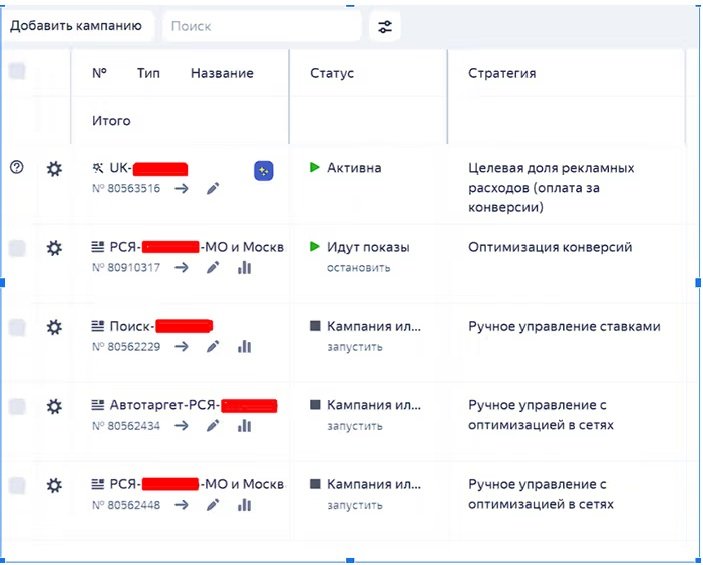This screenshot has height=565, width=703.
Task: Click Ручное управление ставками strategy text
Action: (x=564, y=327)
